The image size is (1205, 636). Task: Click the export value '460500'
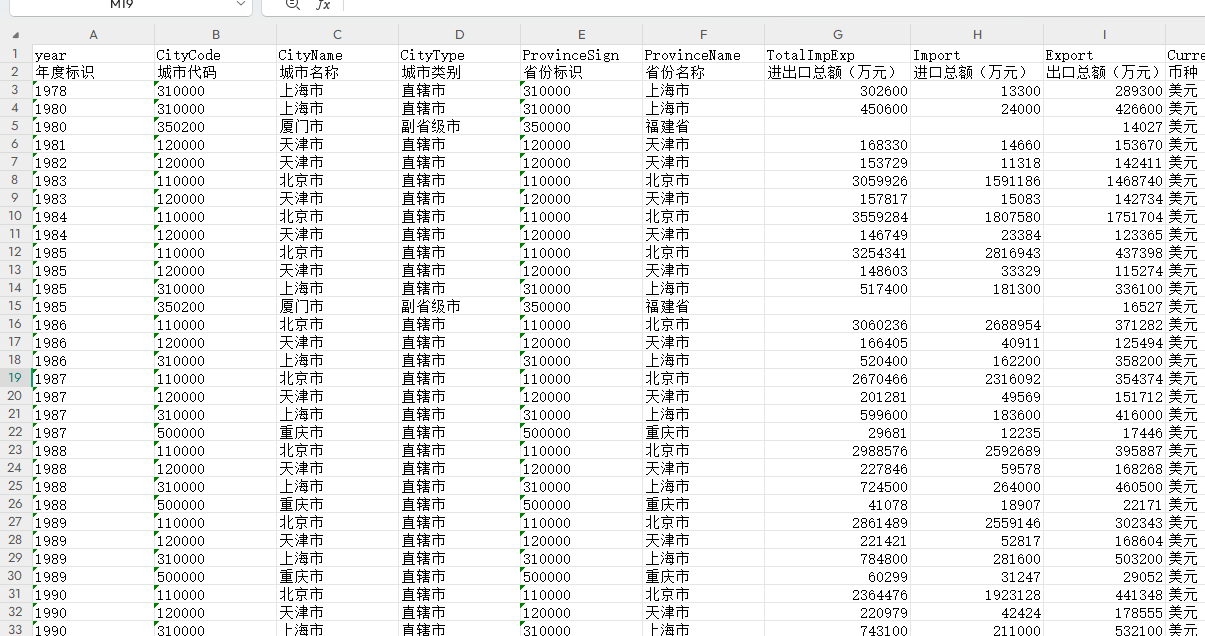[1104, 487]
